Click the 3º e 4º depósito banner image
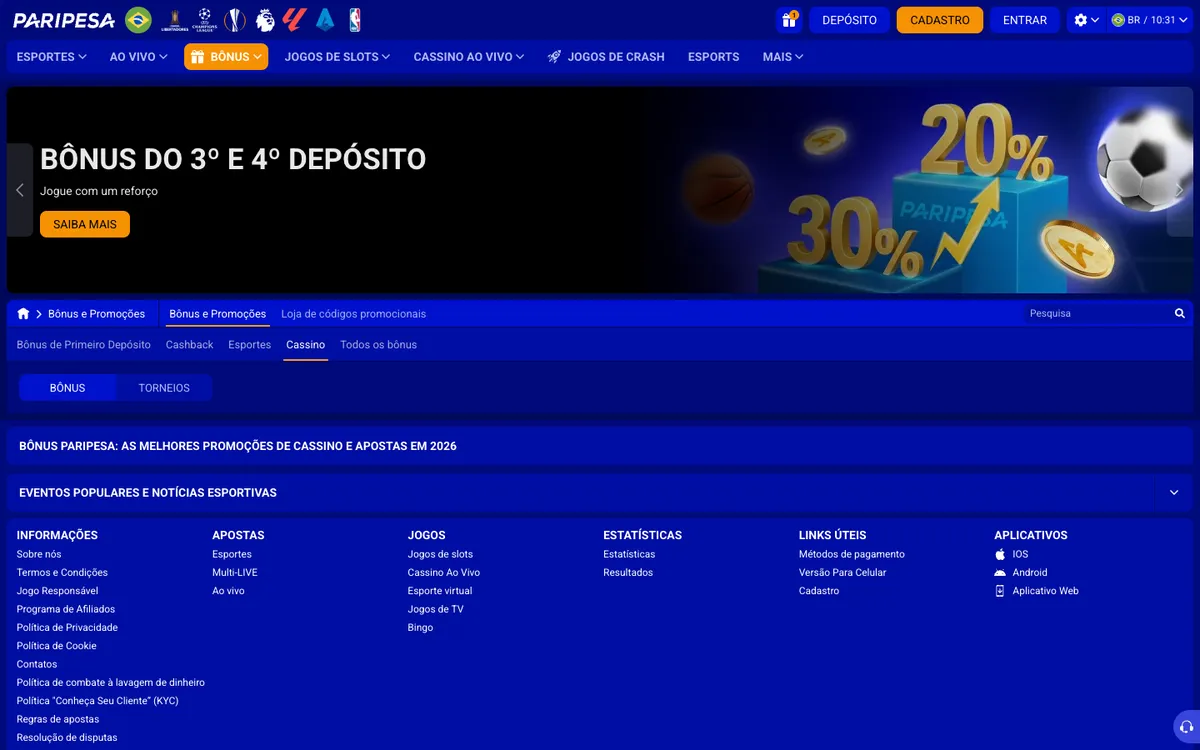The width and height of the screenshot is (1200, 750). coord(600,190)
